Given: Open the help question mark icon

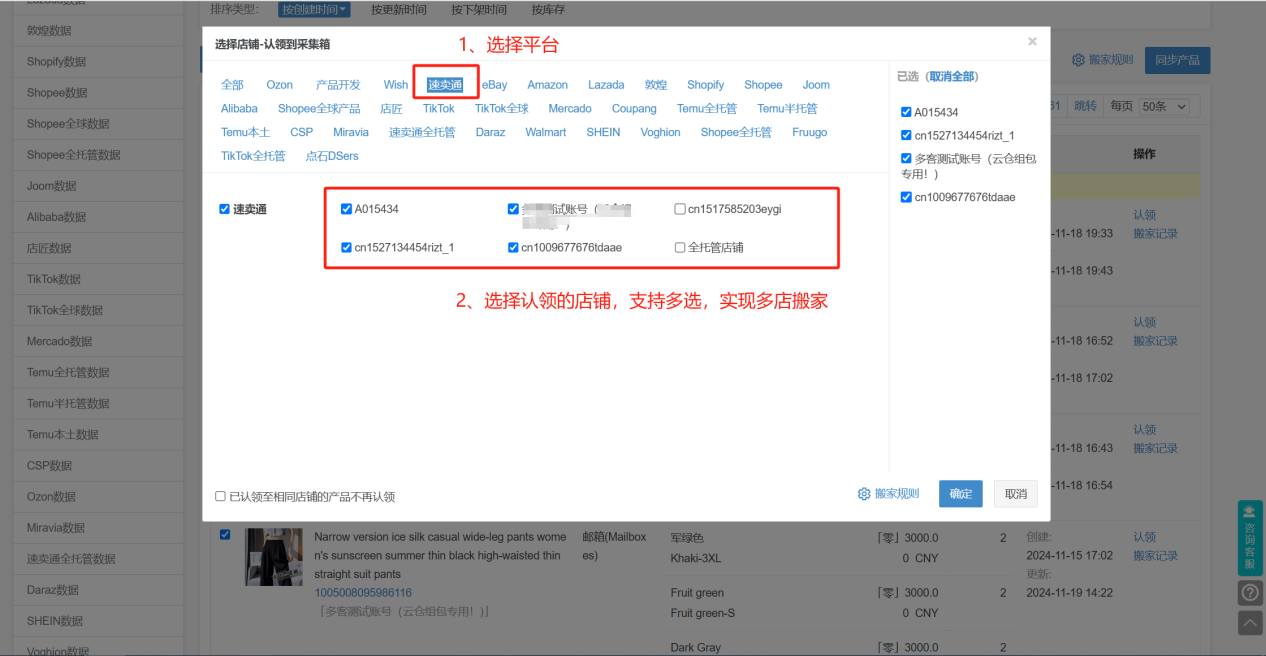Looking at the screenshot, I should point(1250,593).
